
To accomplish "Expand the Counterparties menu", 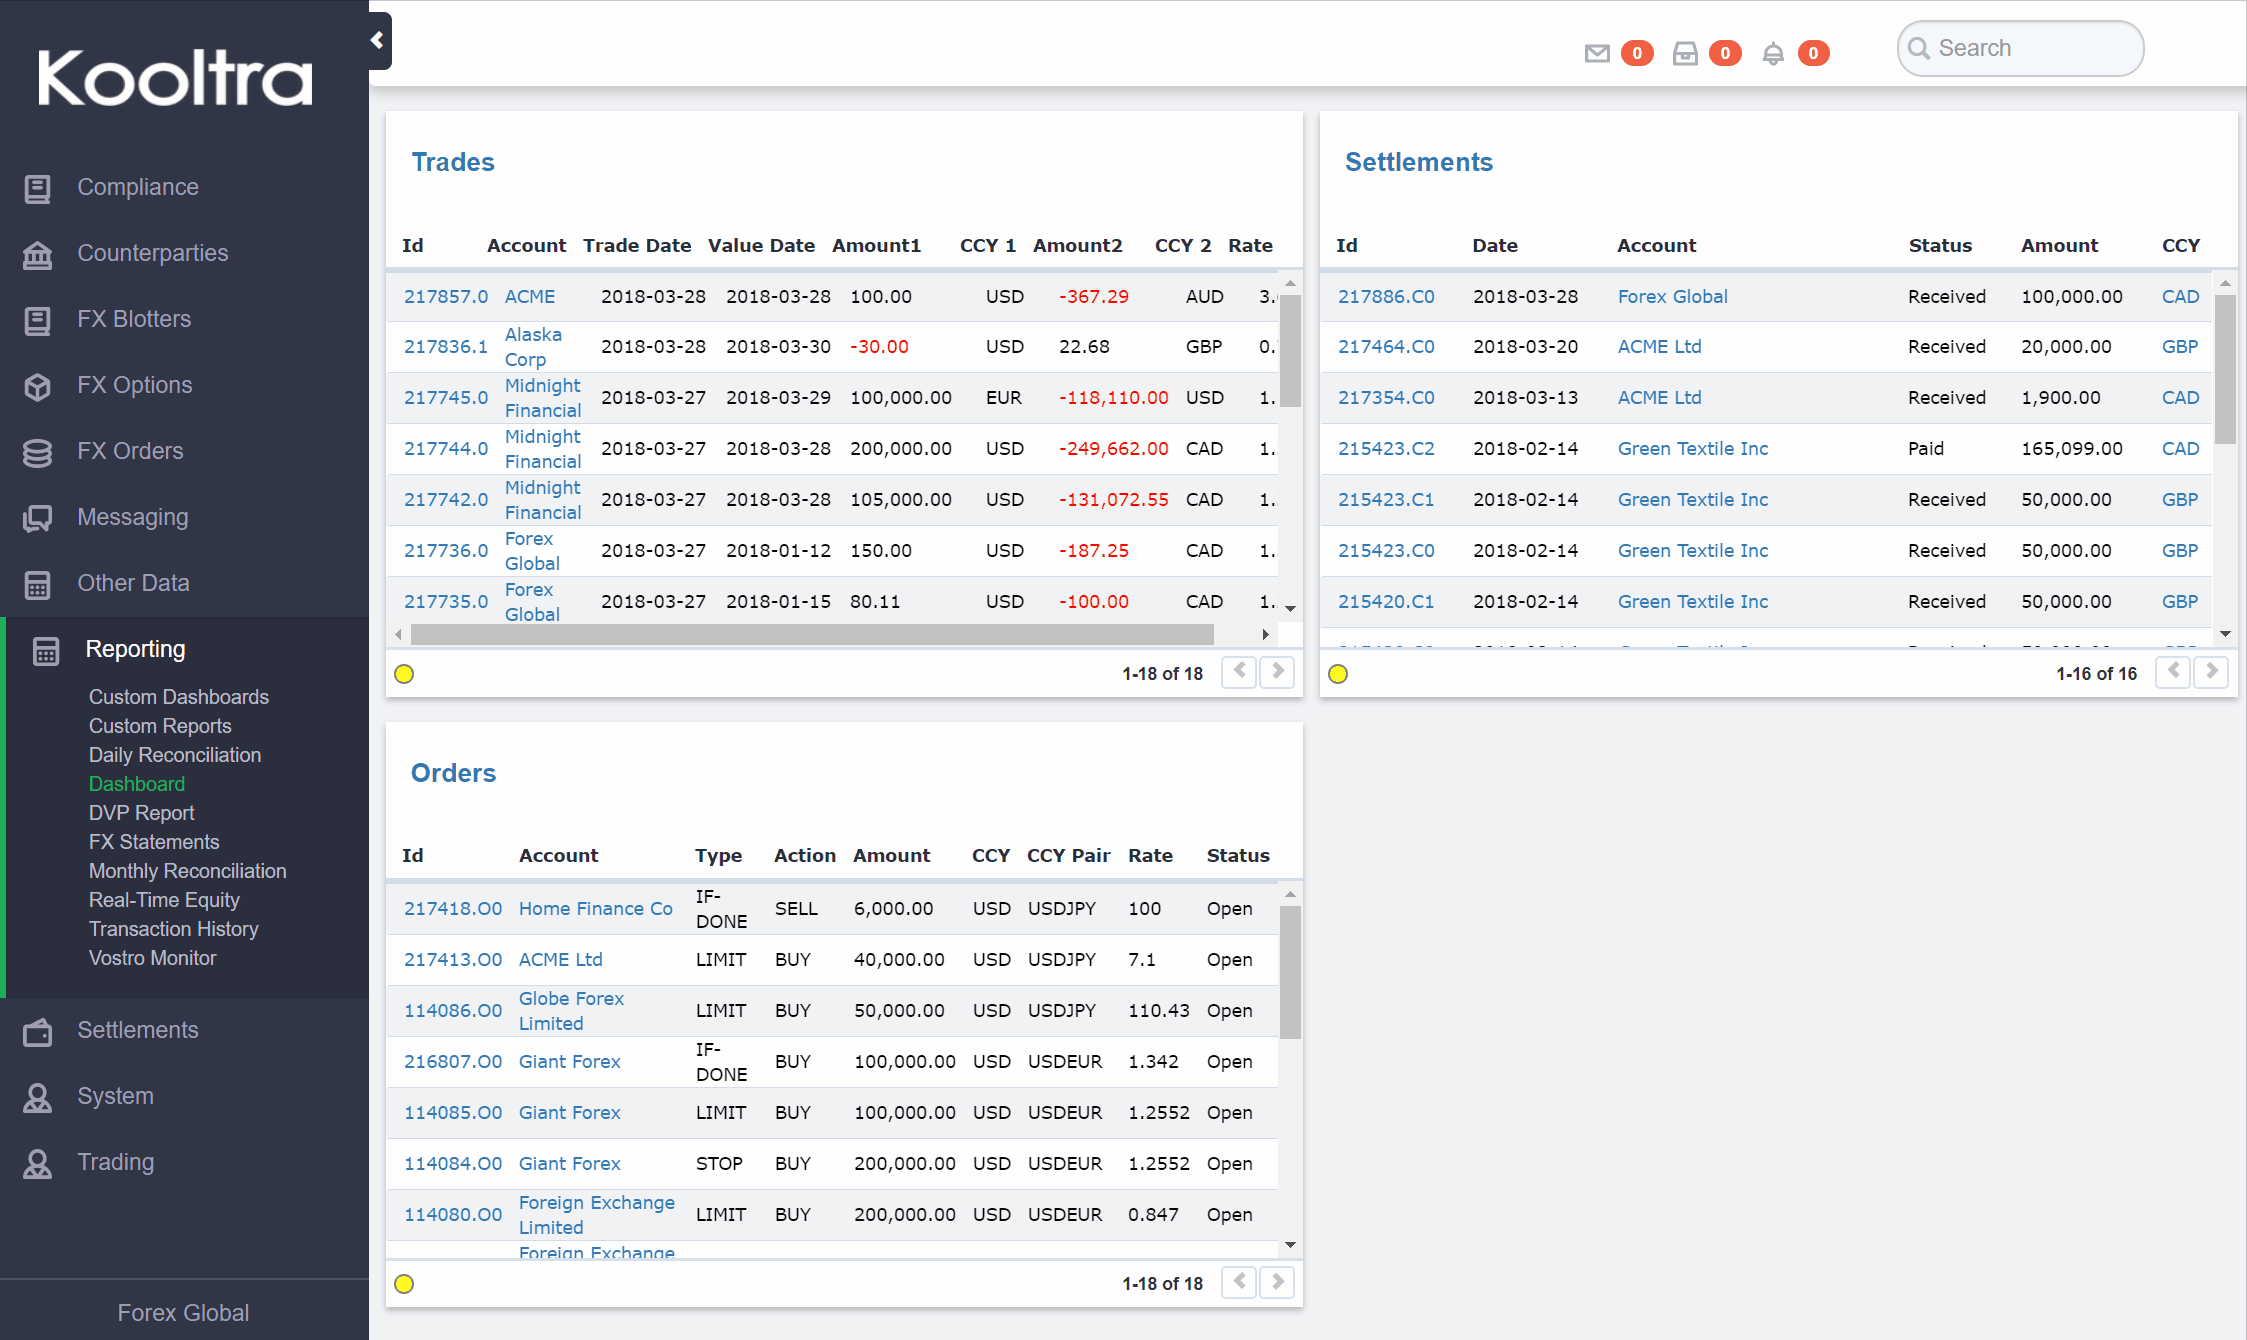I will 153,253.
